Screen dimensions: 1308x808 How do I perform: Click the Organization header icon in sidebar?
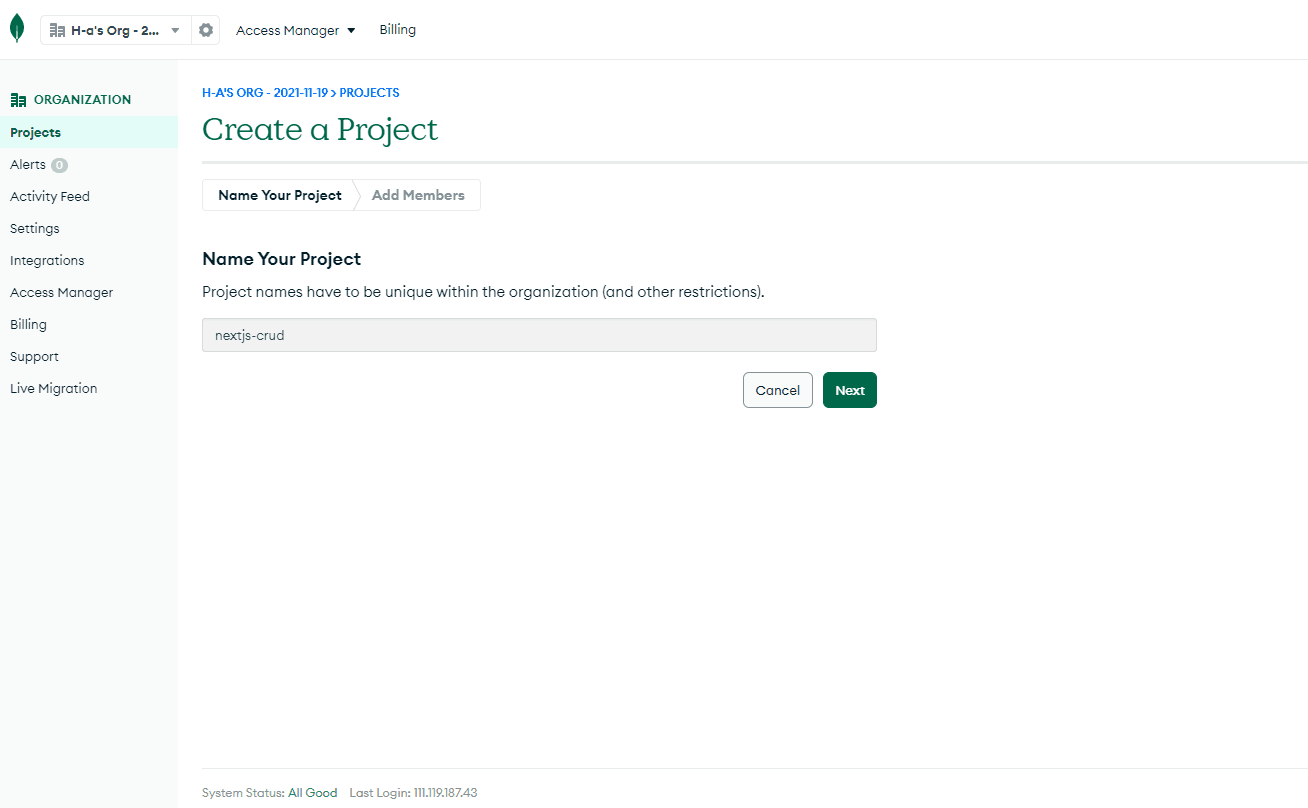pos(18,100)
